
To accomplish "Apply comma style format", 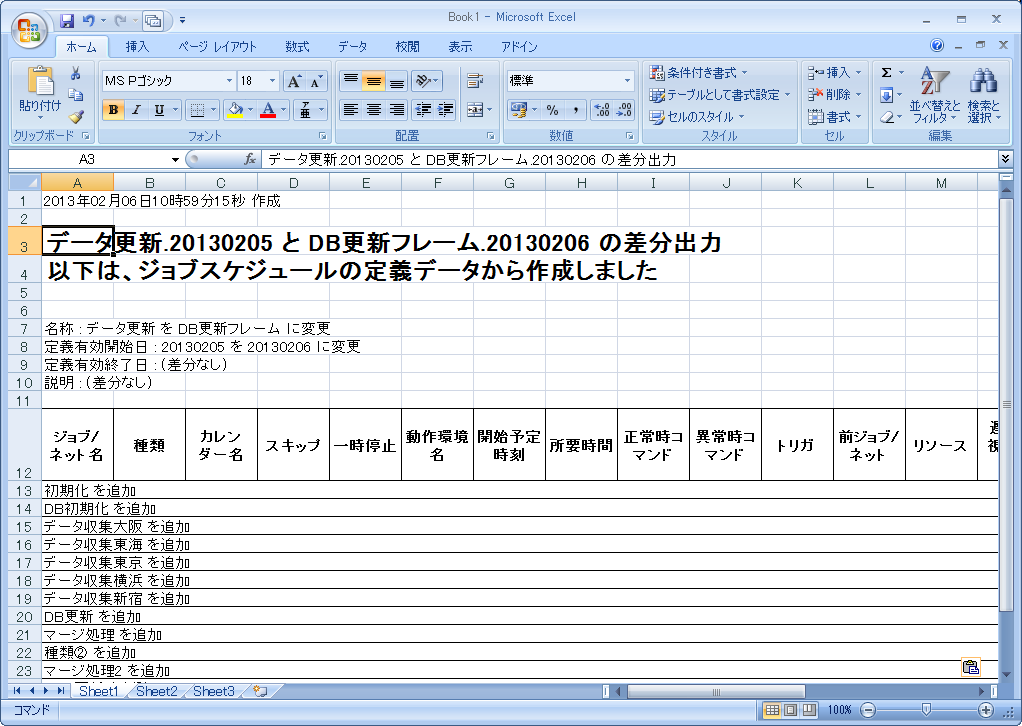I will pos(576,110).
